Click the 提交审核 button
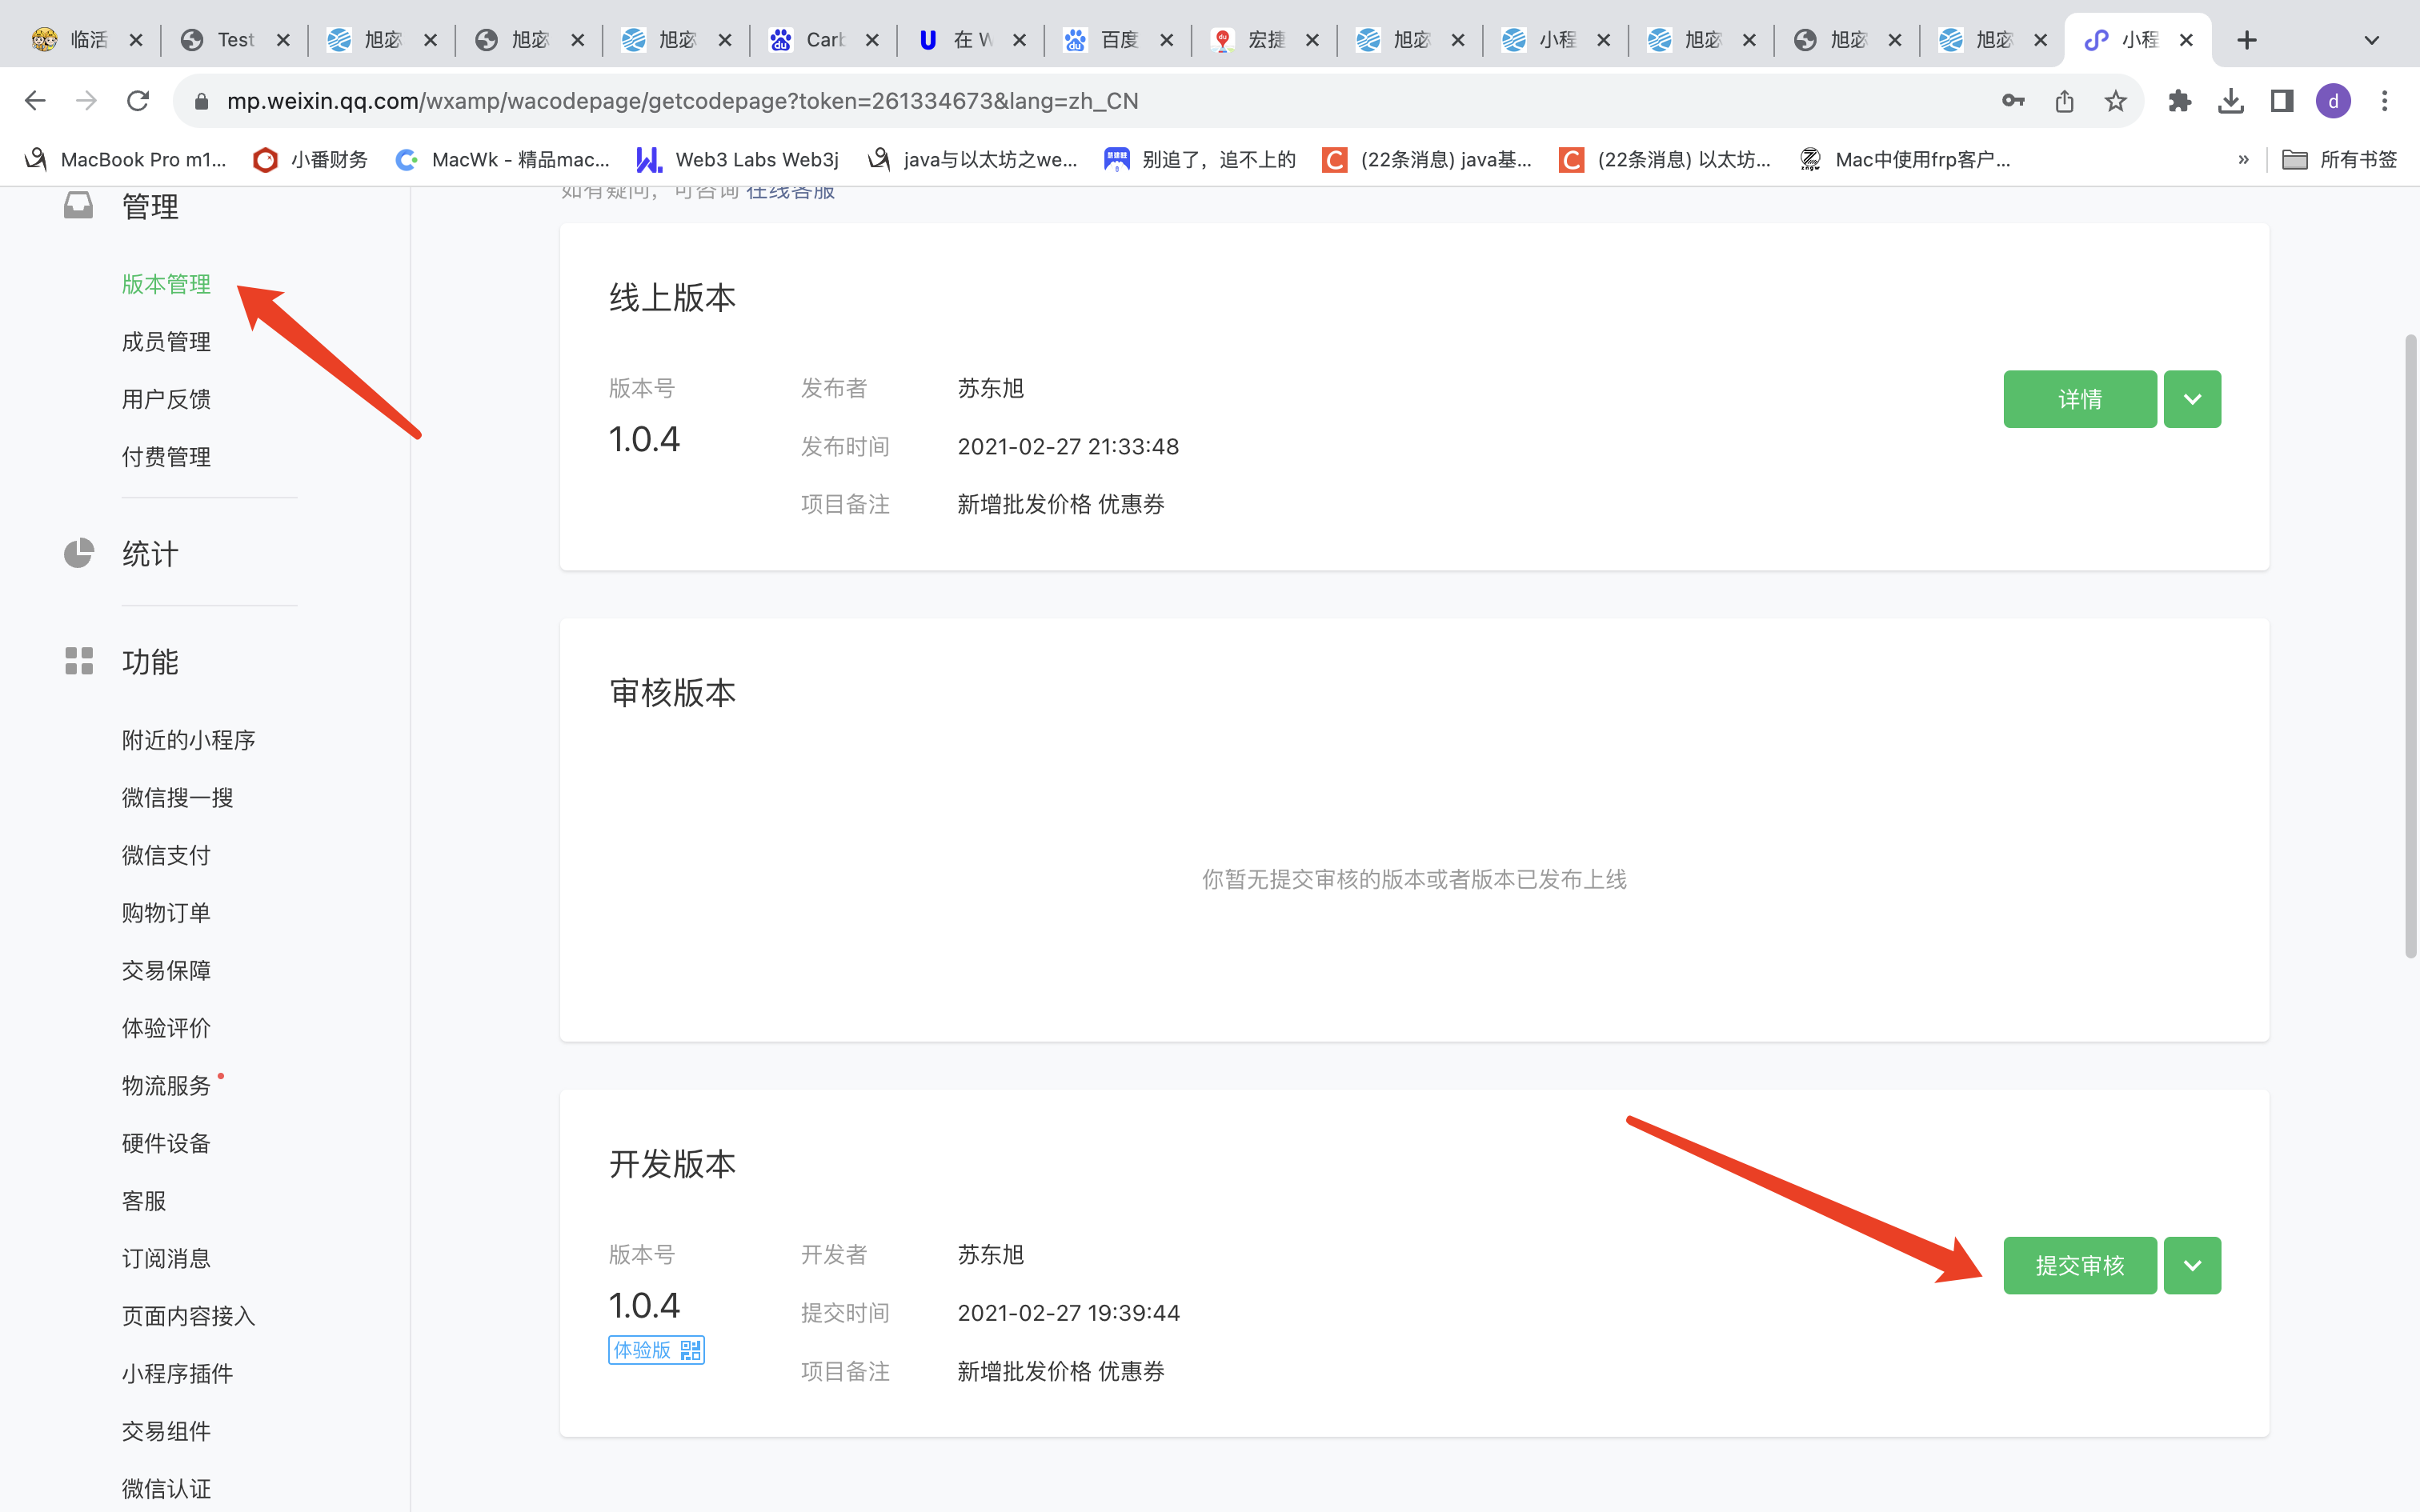Image resolution: width=2420 pixels, height=1512 pixels. coord(2080,1265)
